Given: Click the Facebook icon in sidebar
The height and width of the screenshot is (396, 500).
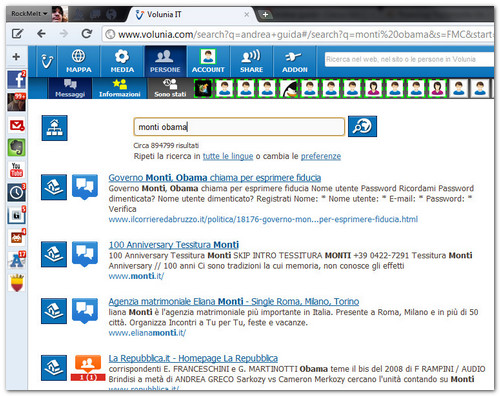Looking at the screenshot, I should [17, 80].
